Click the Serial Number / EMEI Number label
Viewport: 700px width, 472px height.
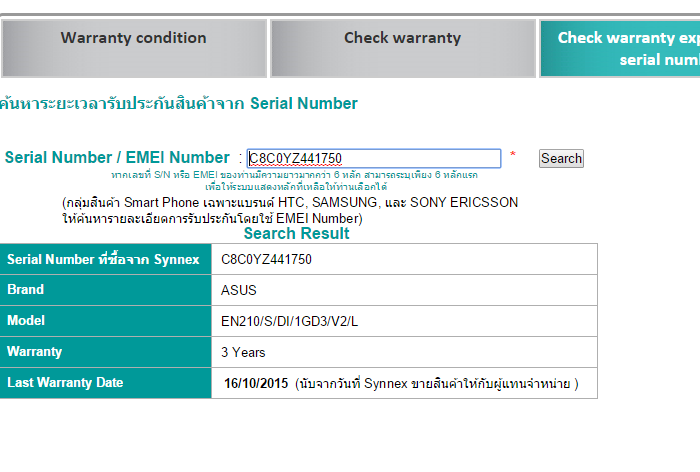117,157
